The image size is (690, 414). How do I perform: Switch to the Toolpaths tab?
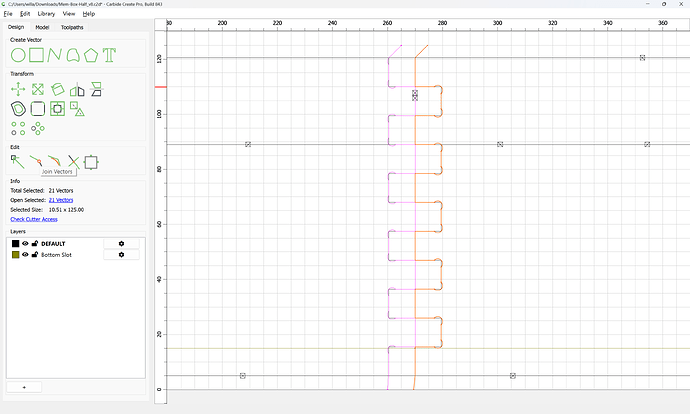click(x=72, y=27)
